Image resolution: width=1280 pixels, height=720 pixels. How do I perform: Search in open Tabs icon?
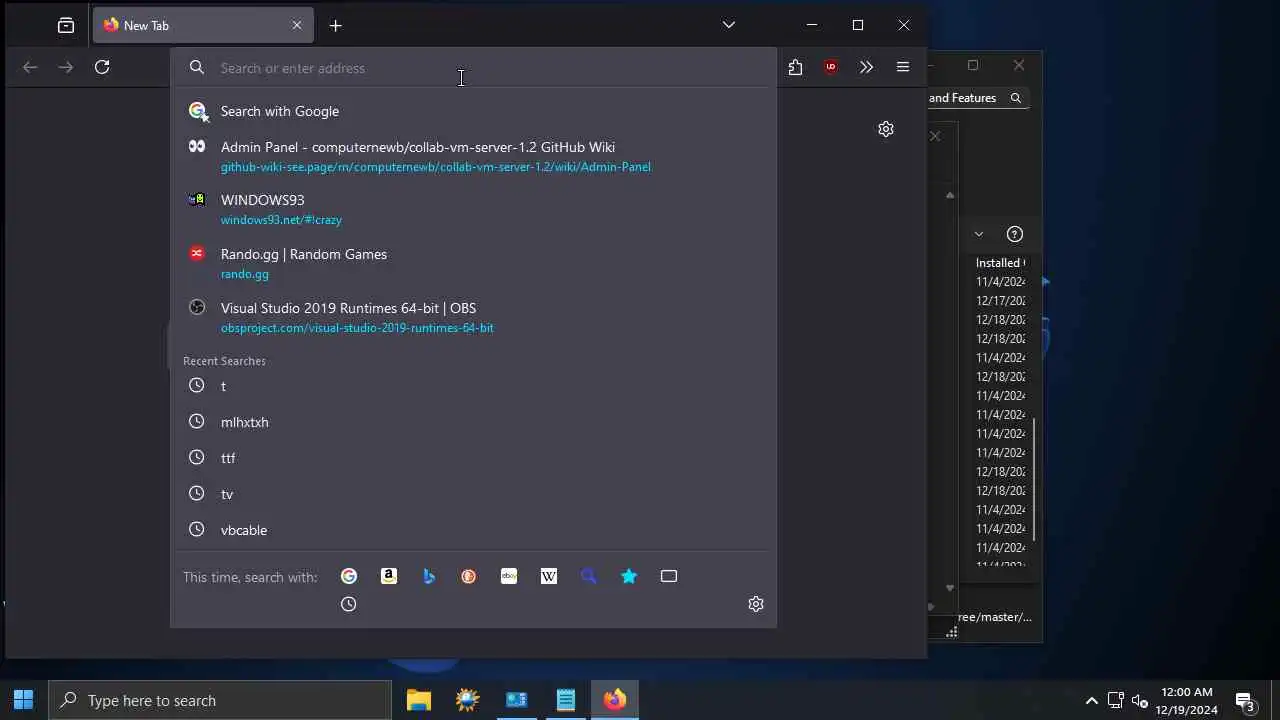click(x=669, y=576)
